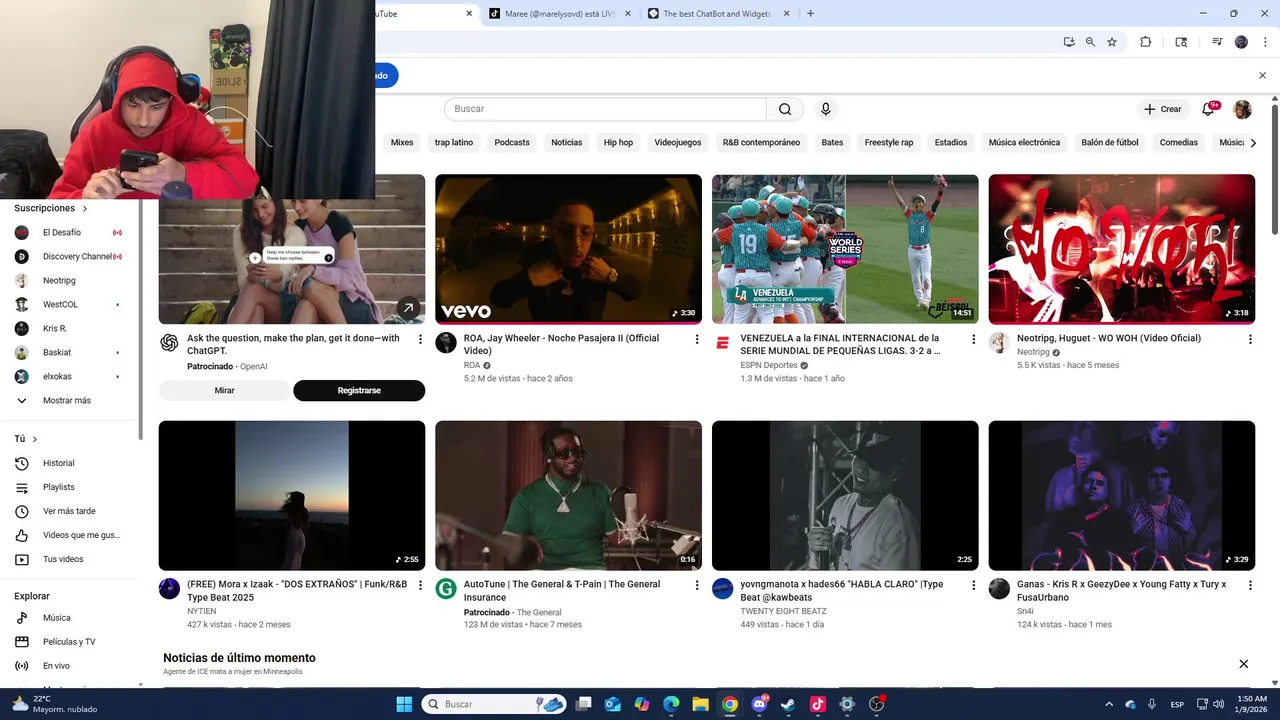The height and width of the screenshot is (720, 1280).
Task: Click the Mirar button on the ChatGPT ad
Action: click(224, 391)
